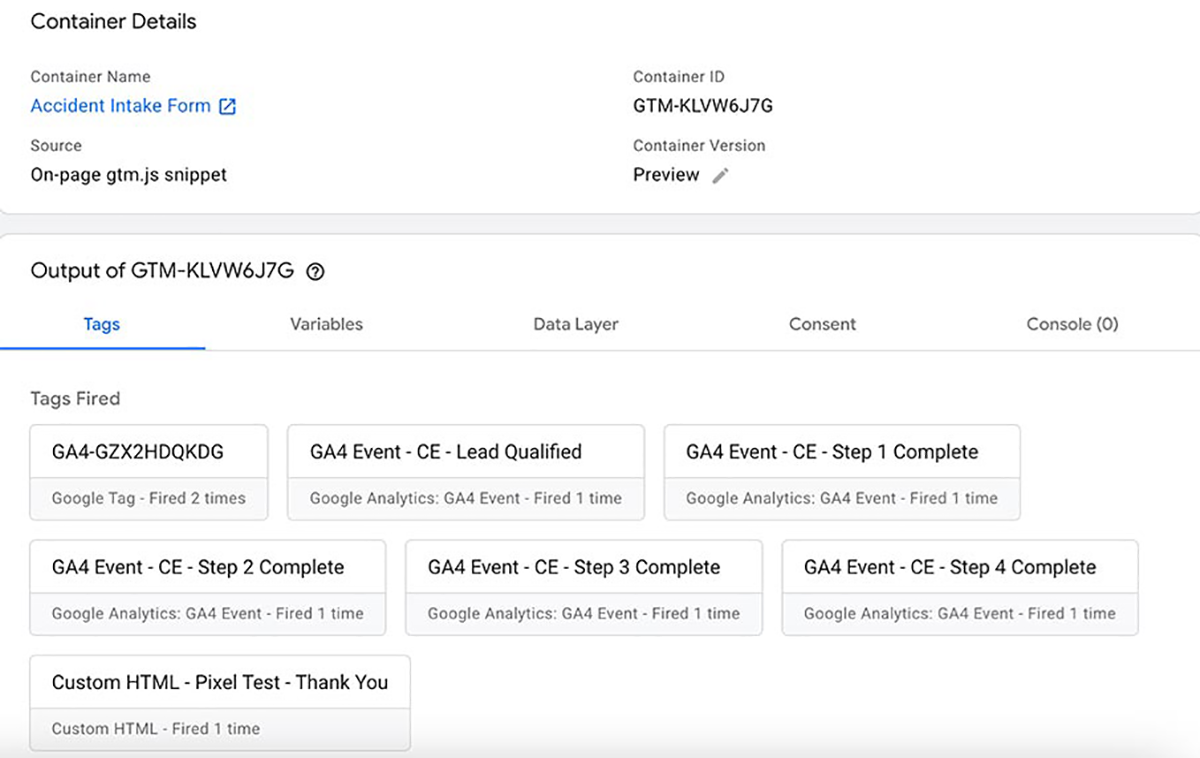Click the Container ID value GTM-KLVW6J7G
Viewport: 1200px width, 758px height.
[703, 106]
